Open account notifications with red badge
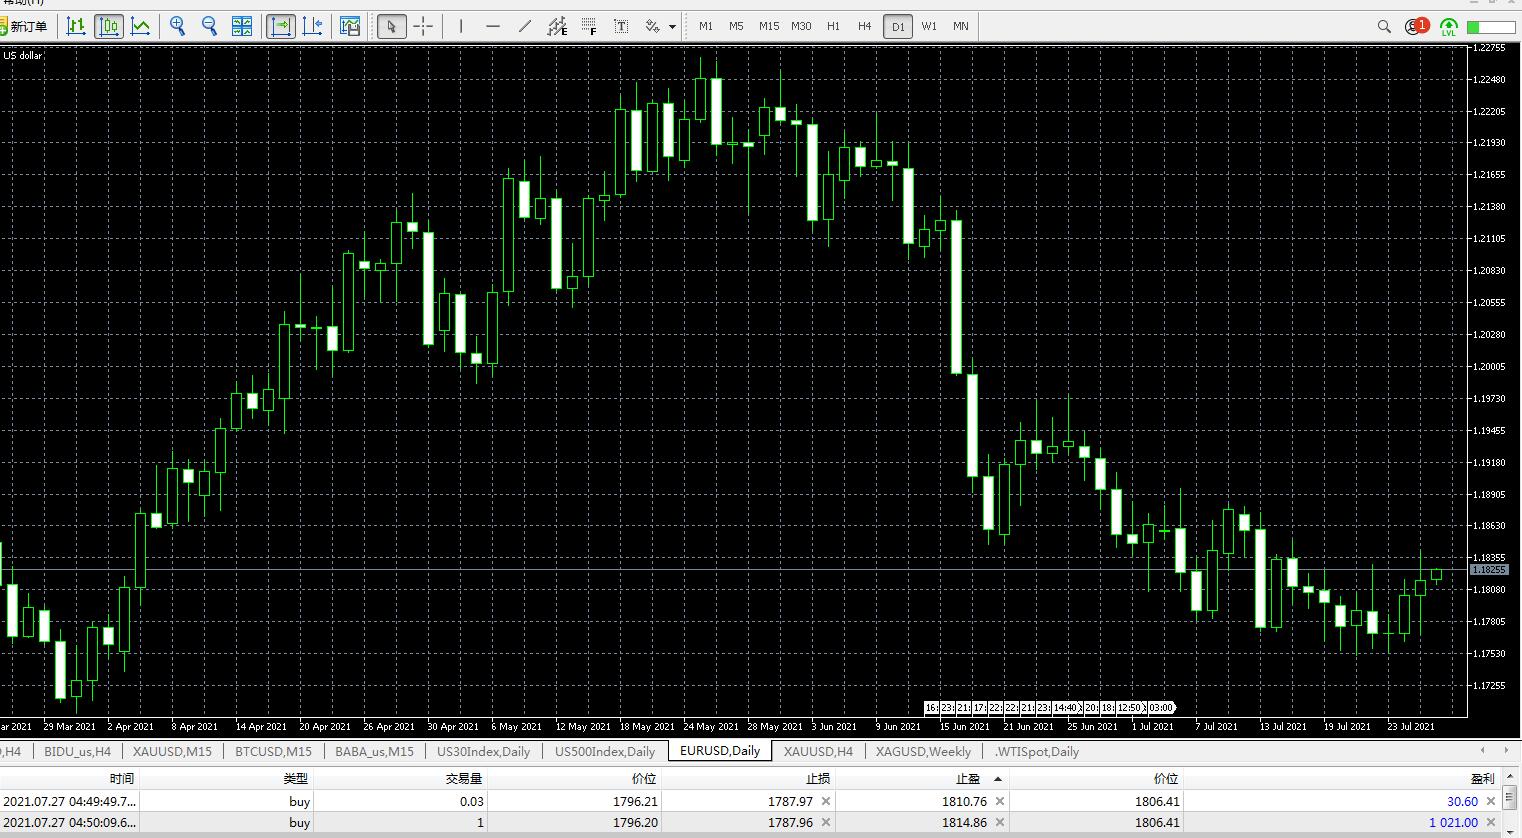The width and height of the screenshot is (1522, 838). pos(1416,27)
